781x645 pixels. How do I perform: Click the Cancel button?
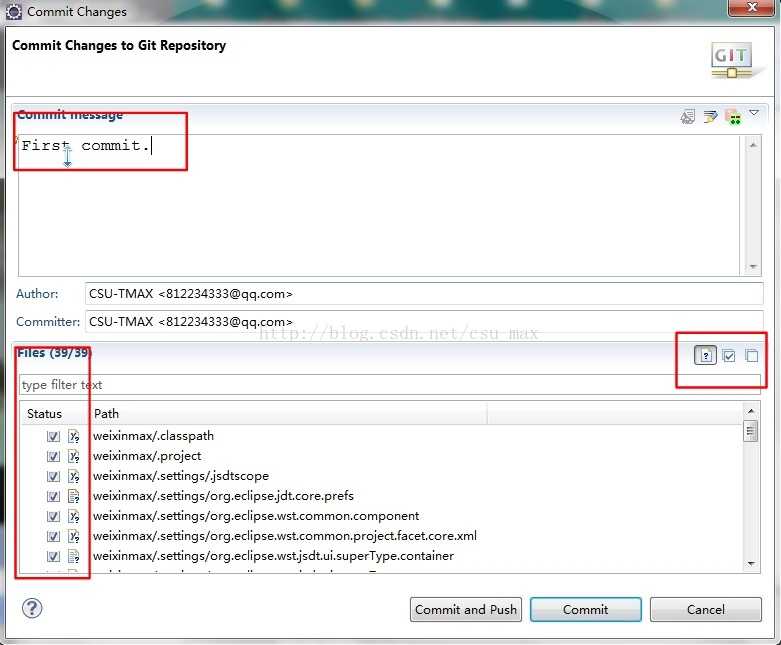(x=706, y=609)
